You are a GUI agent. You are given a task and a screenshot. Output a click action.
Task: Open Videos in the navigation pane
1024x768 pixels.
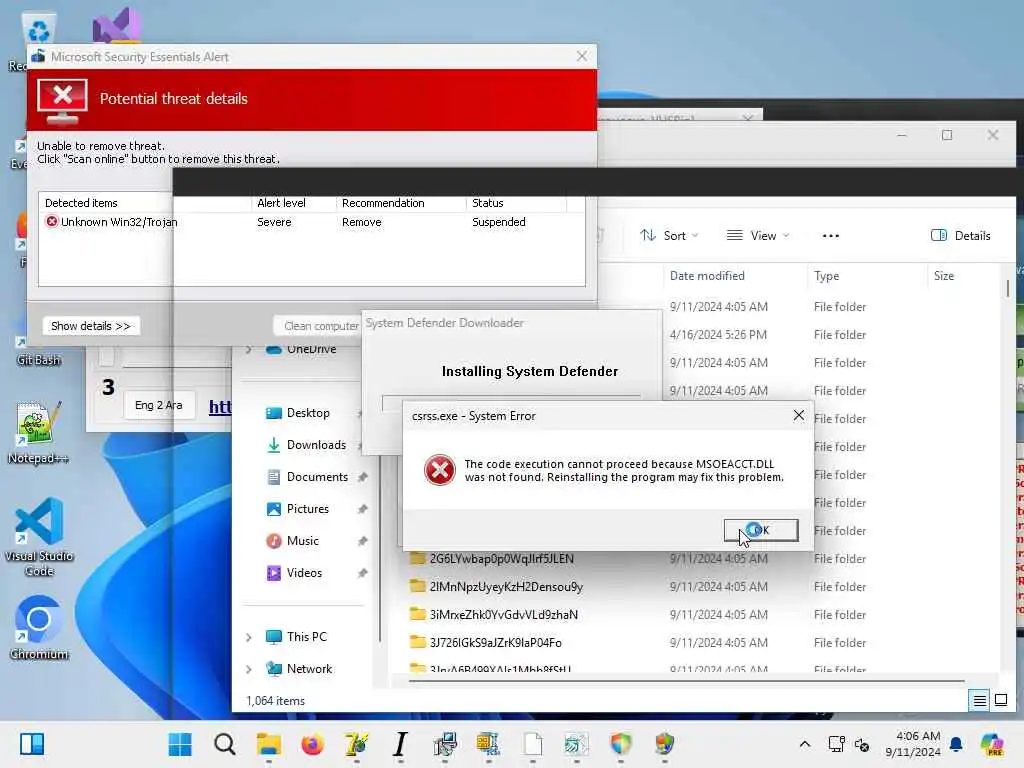tap(304, 573)
